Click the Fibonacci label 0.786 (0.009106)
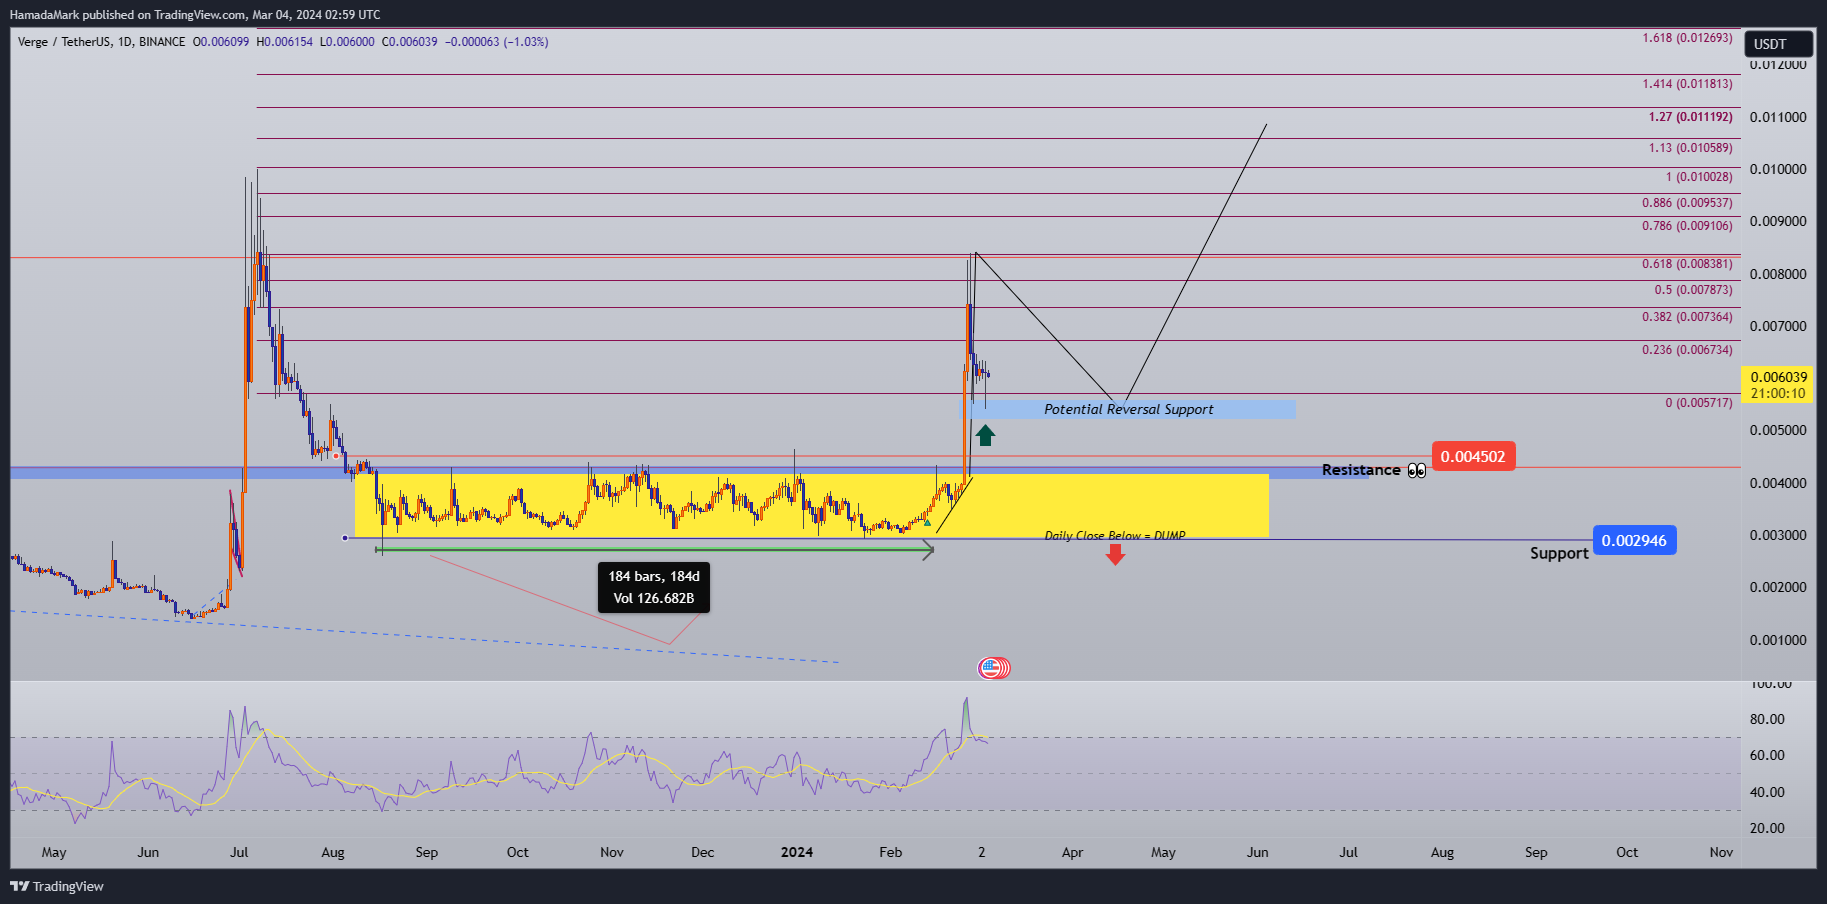Screen dimensions: 1827x904 click(x=1687, y=226)
